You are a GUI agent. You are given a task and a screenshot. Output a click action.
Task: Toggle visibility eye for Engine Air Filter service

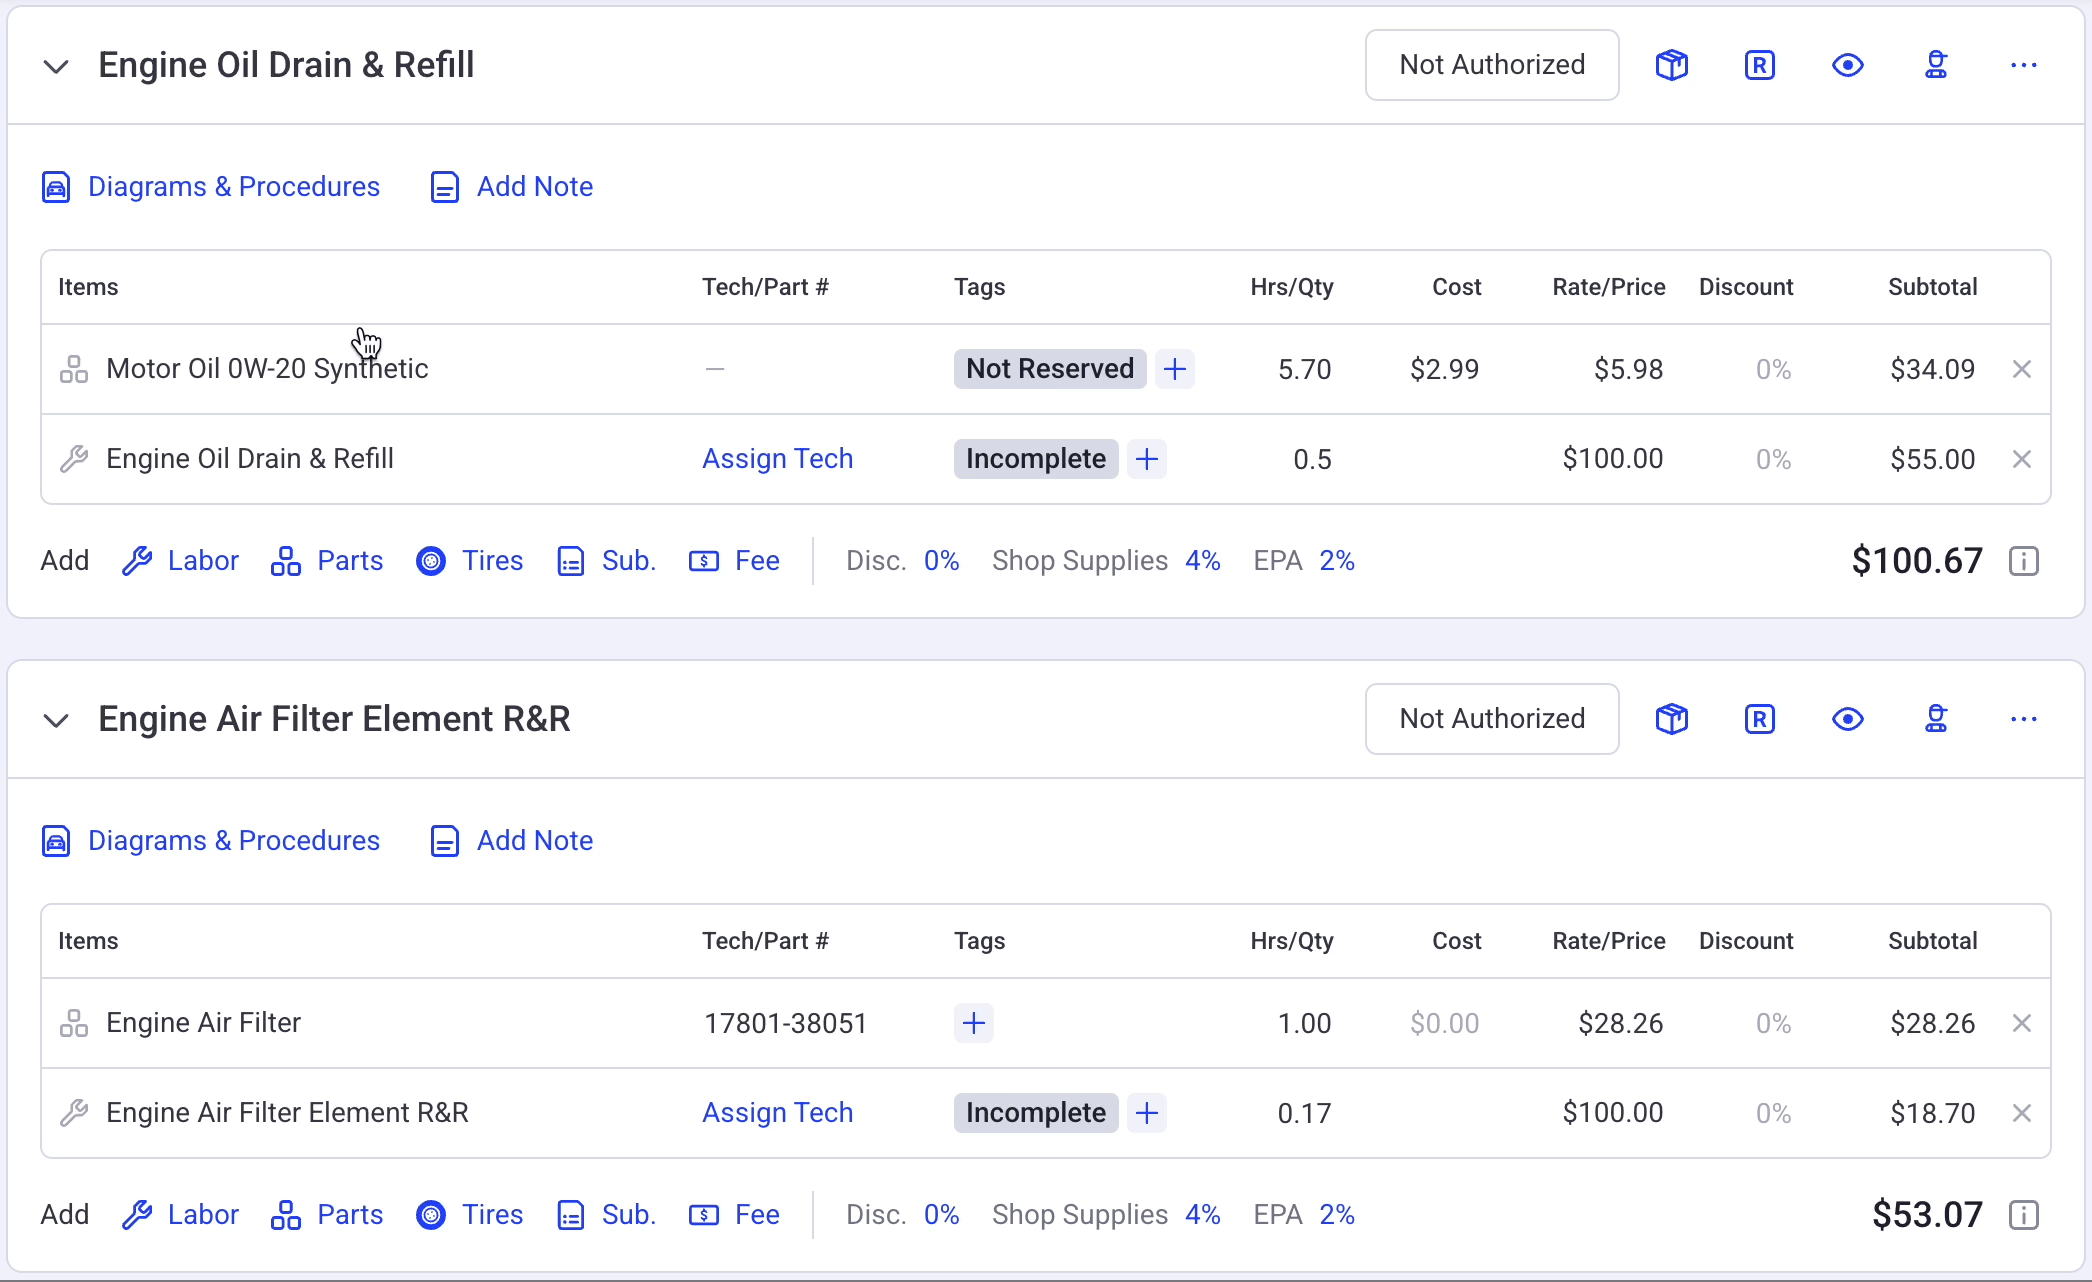pos(1847,719)
